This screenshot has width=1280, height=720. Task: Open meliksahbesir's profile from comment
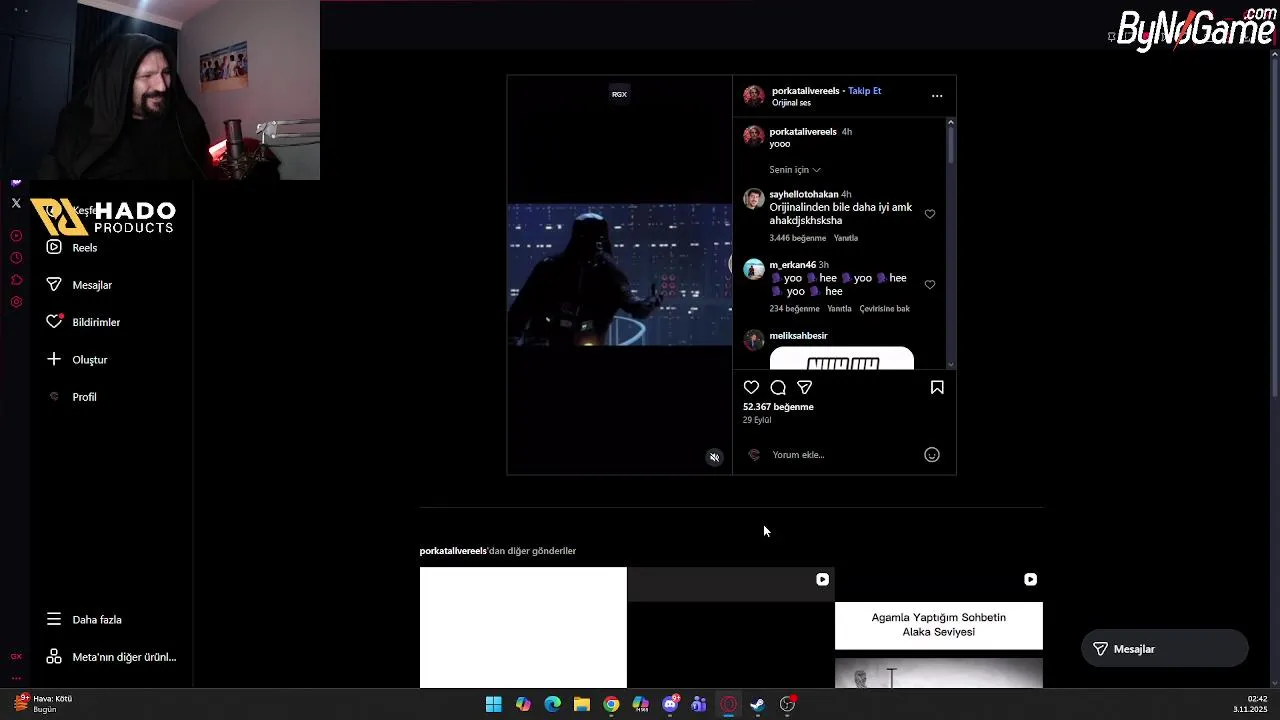click(798, 336)
